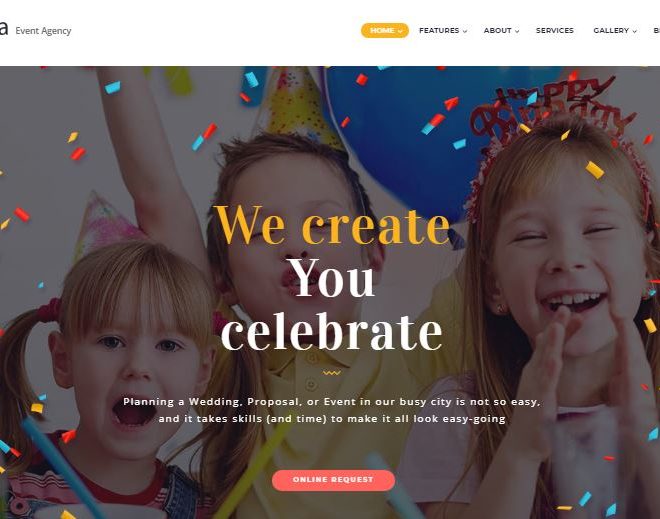The image size is (660, 519).
Task: Open the cut-off menu item after GALLERY
Action: 656,31
